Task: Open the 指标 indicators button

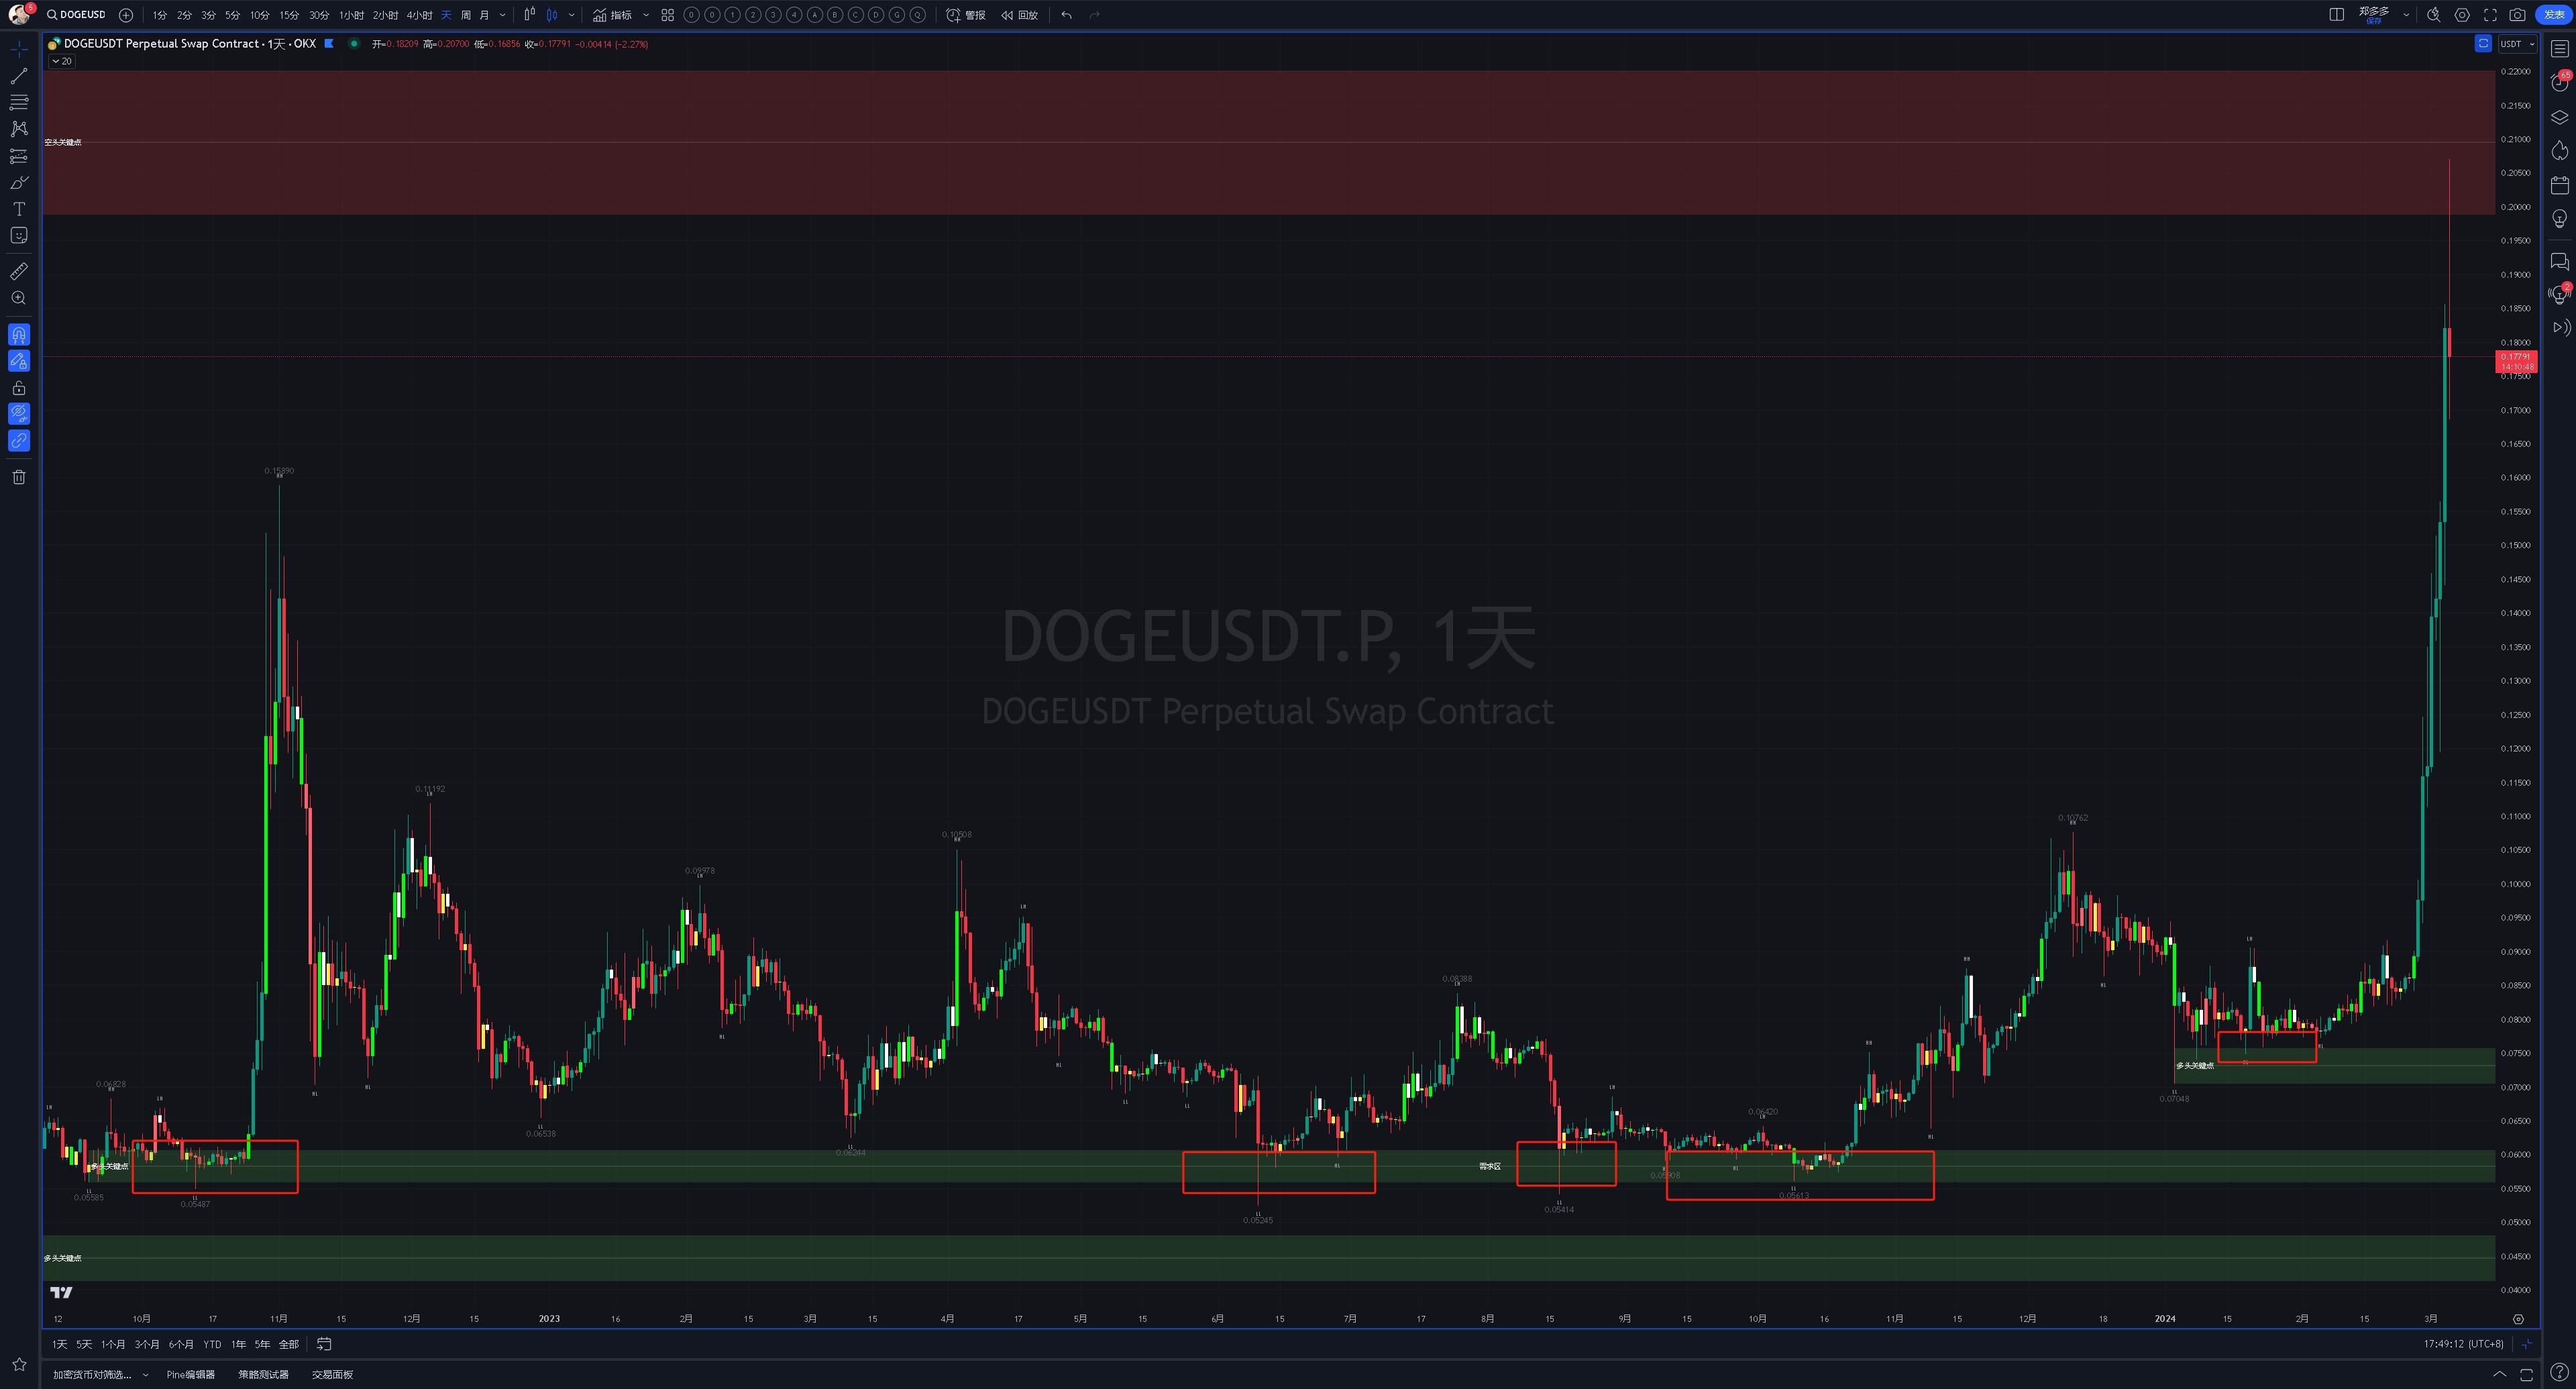Action: (612, 15)
